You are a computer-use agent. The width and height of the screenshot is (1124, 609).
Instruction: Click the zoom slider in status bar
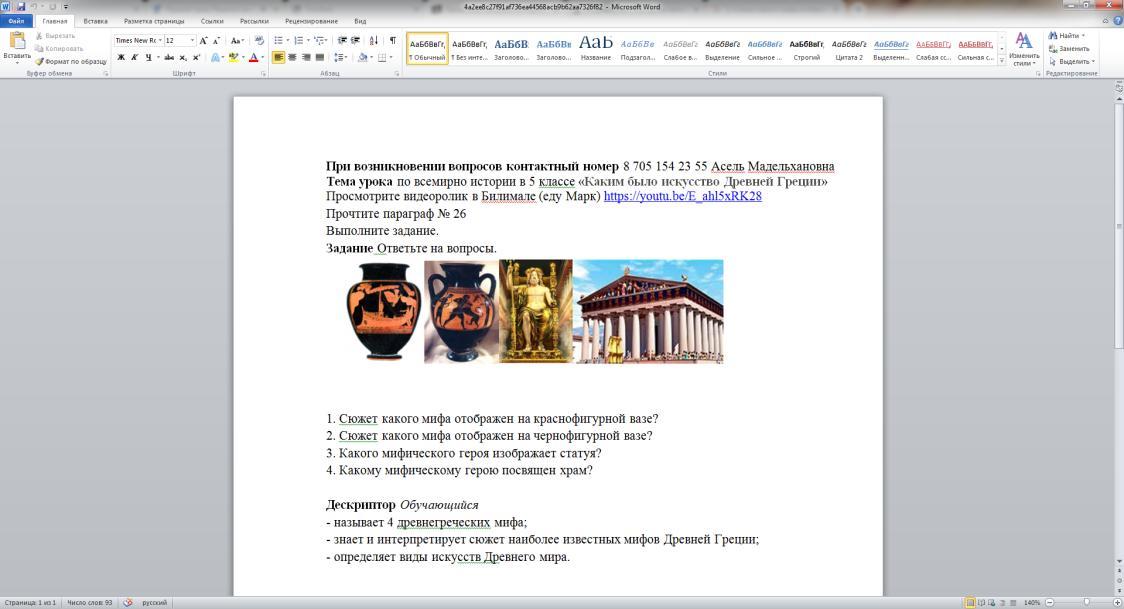point(1085,603)
